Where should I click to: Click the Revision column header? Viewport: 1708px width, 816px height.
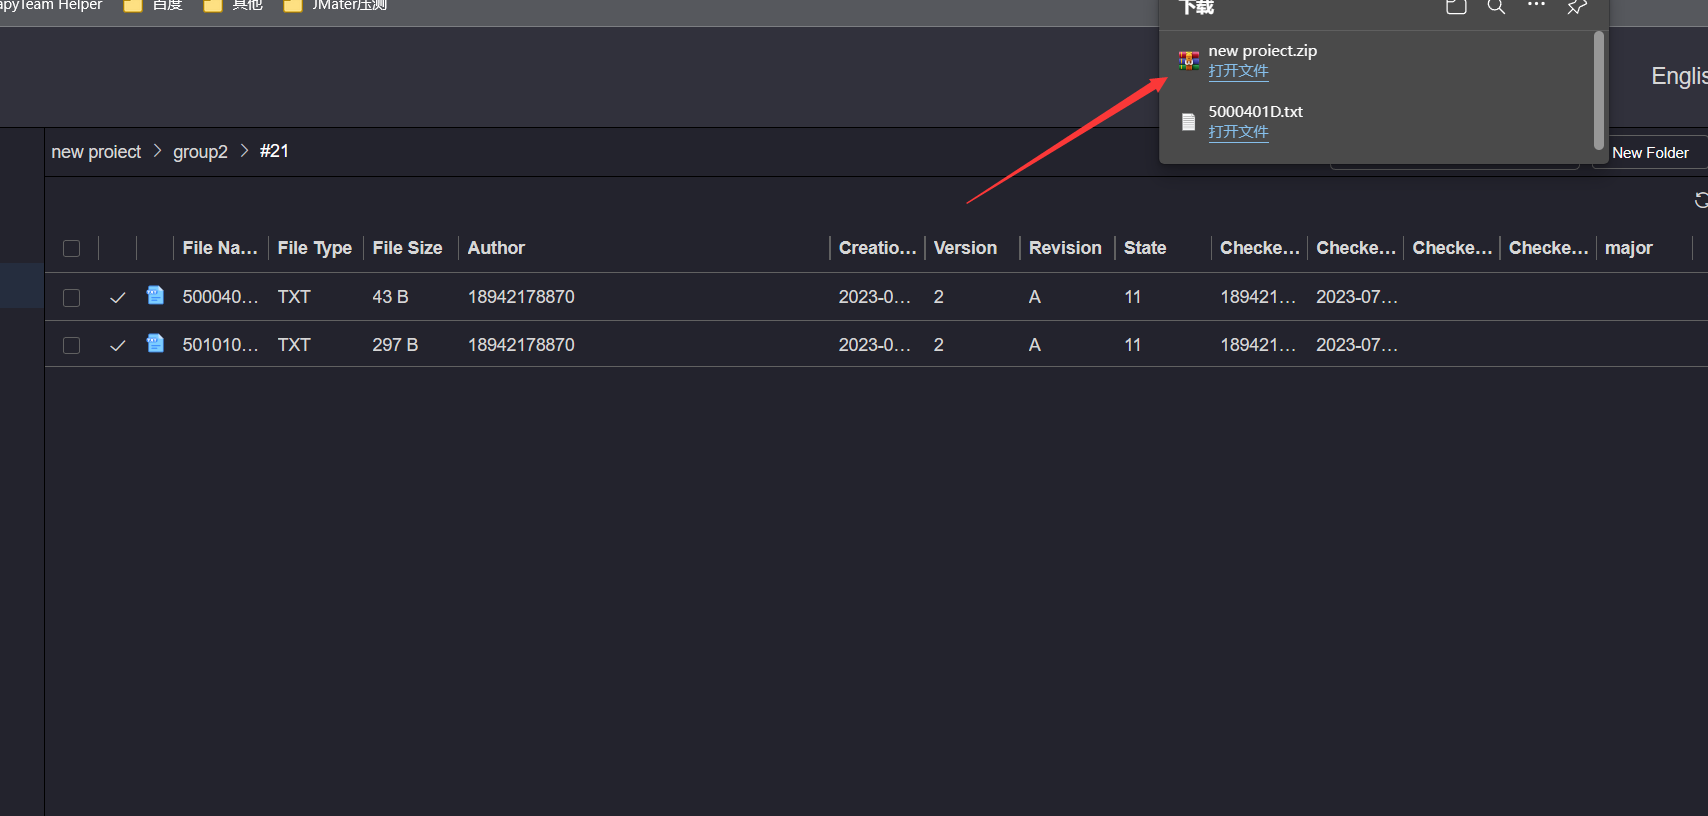pos(1065,248)
